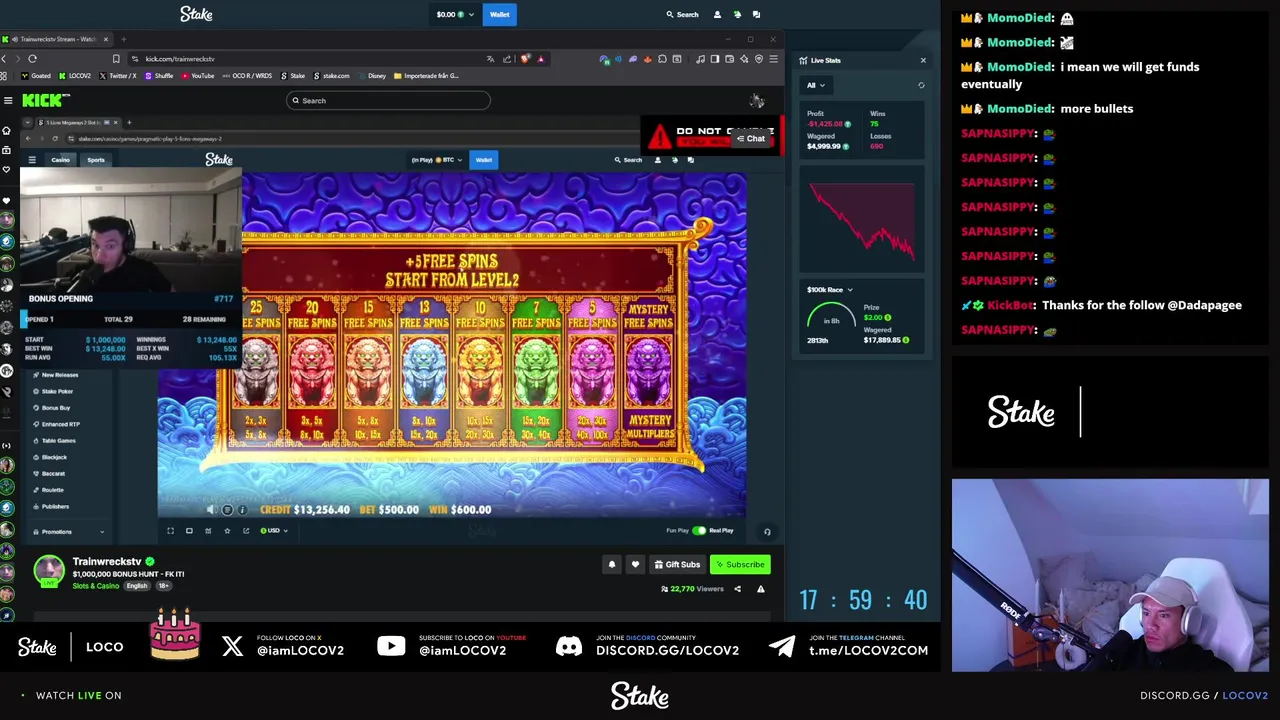Toggle stream notifications bell
Screen dimensions: 1280x720
coord(612,565)
